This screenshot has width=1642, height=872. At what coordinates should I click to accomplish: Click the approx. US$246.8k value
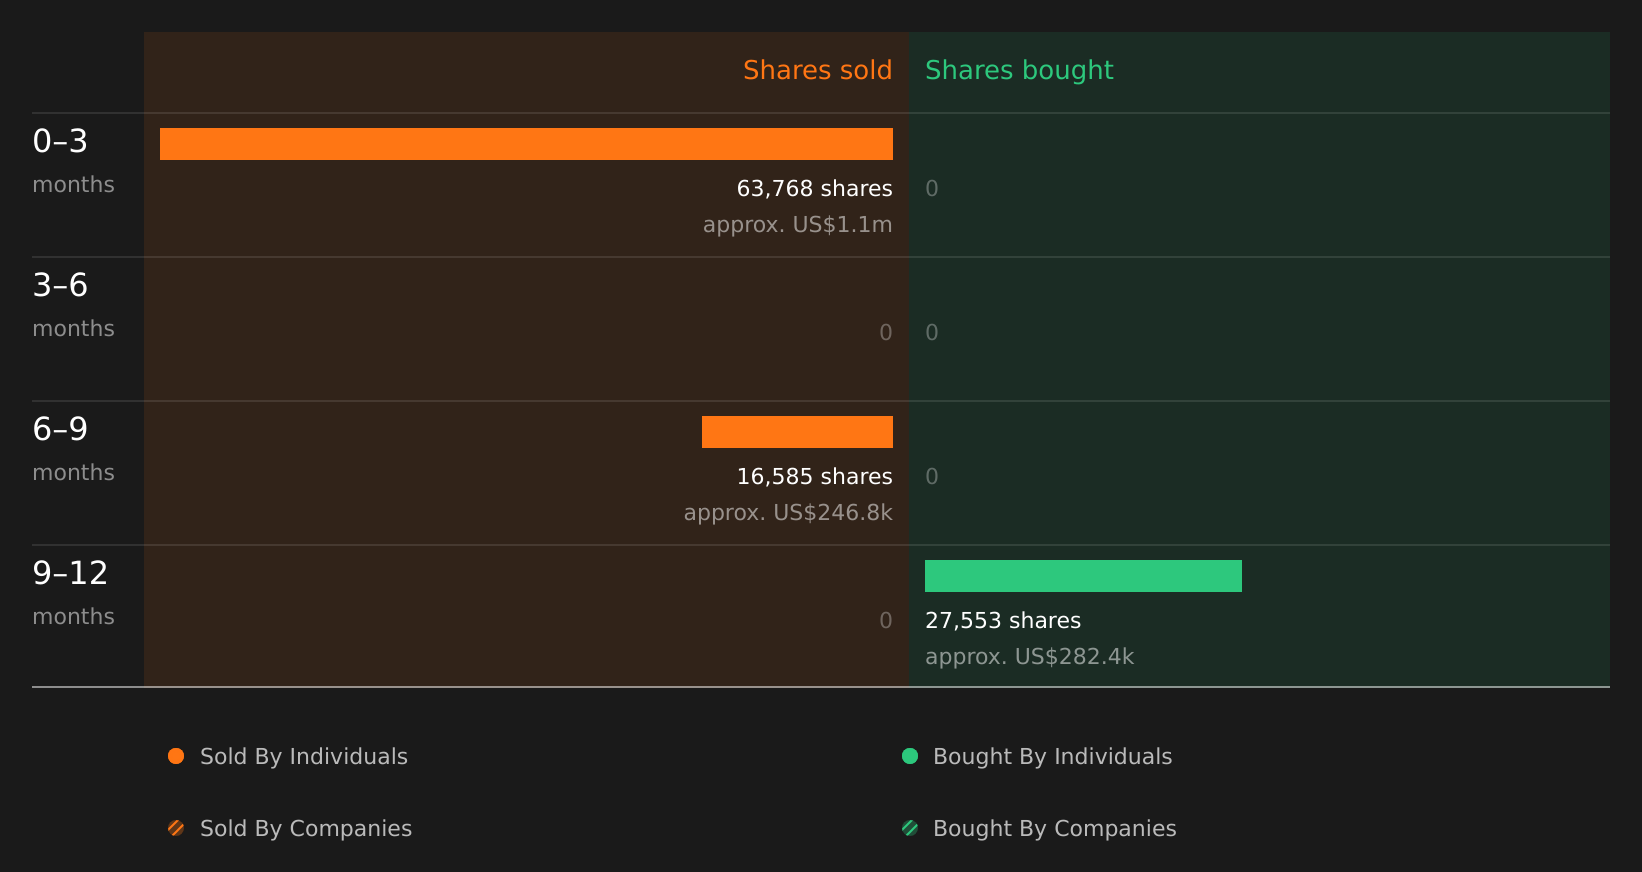click(788, 513)
